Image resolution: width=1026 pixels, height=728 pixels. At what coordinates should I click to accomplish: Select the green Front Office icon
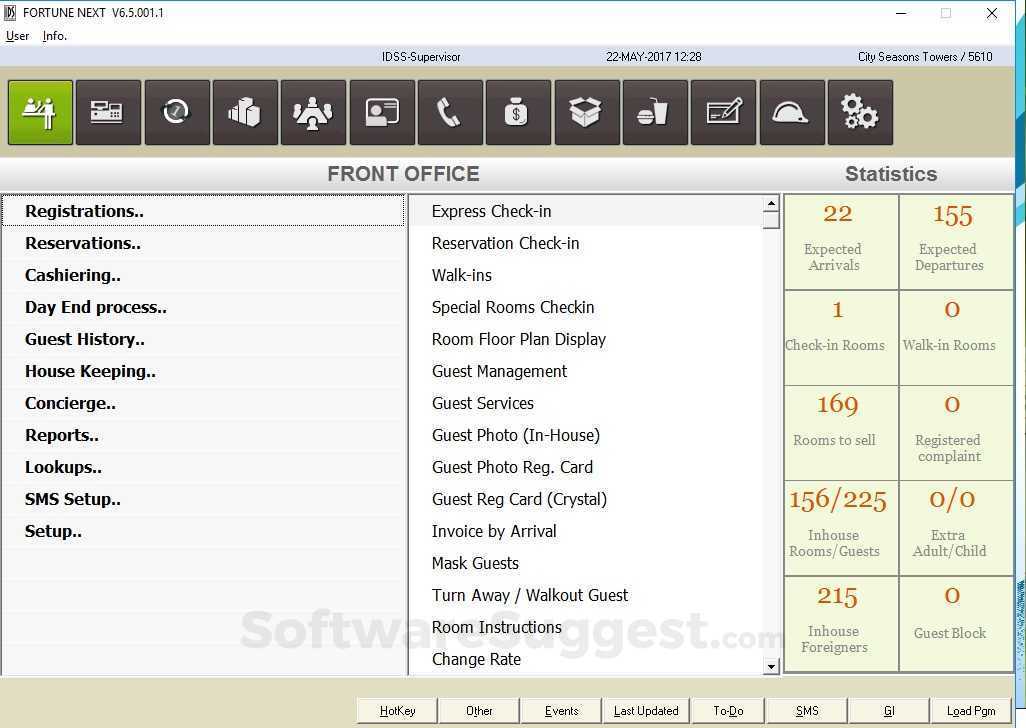coord(40,112)
